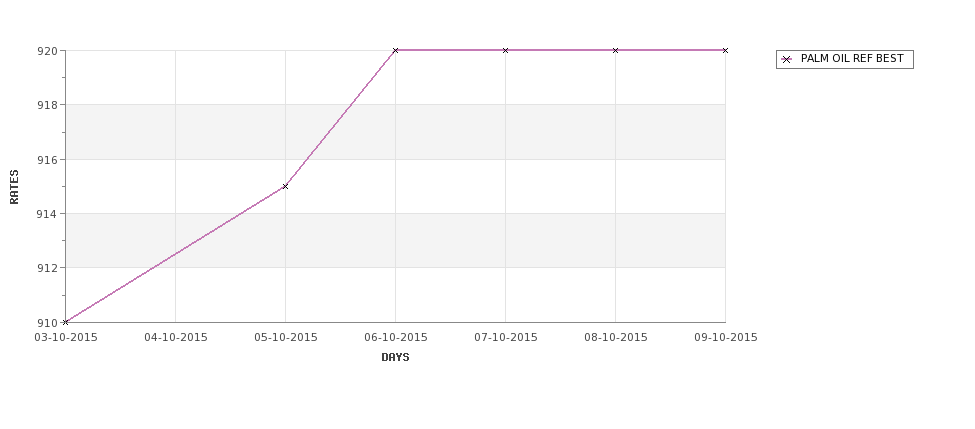Screen dimensions: 975x429
Task: Select the 08-10-2015 data point marker
Action: (616, 50)
